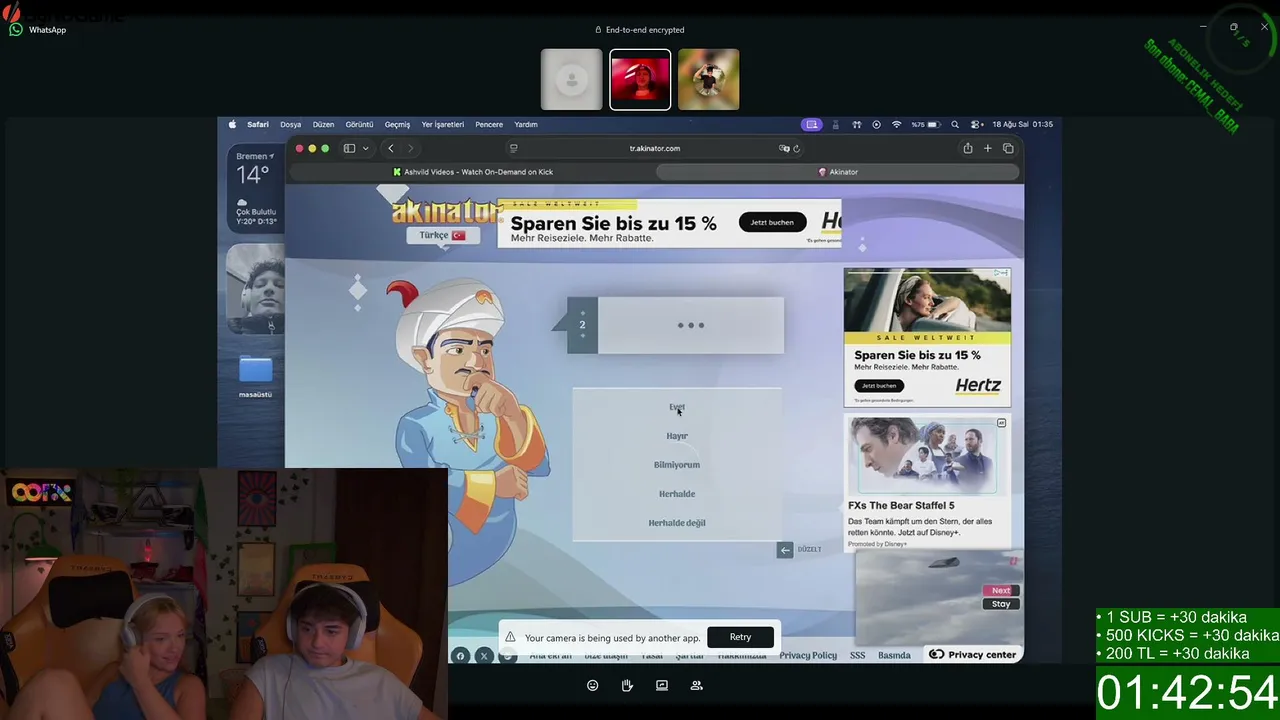The height and width of the screenshot is (720, 1280).
Task: Change the Türkçe language selector
Action: 443,235
